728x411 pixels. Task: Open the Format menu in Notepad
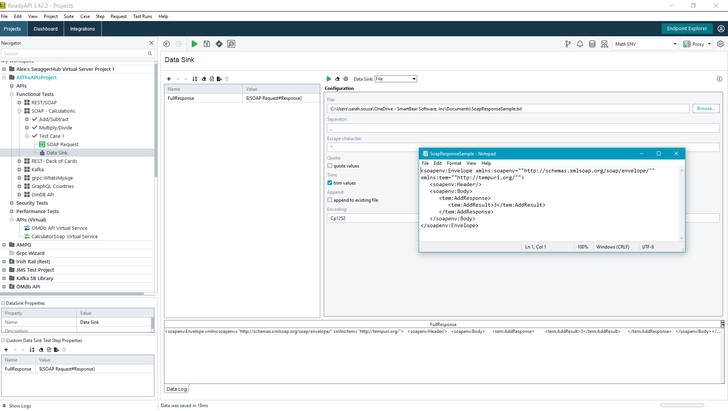[453, 163]
